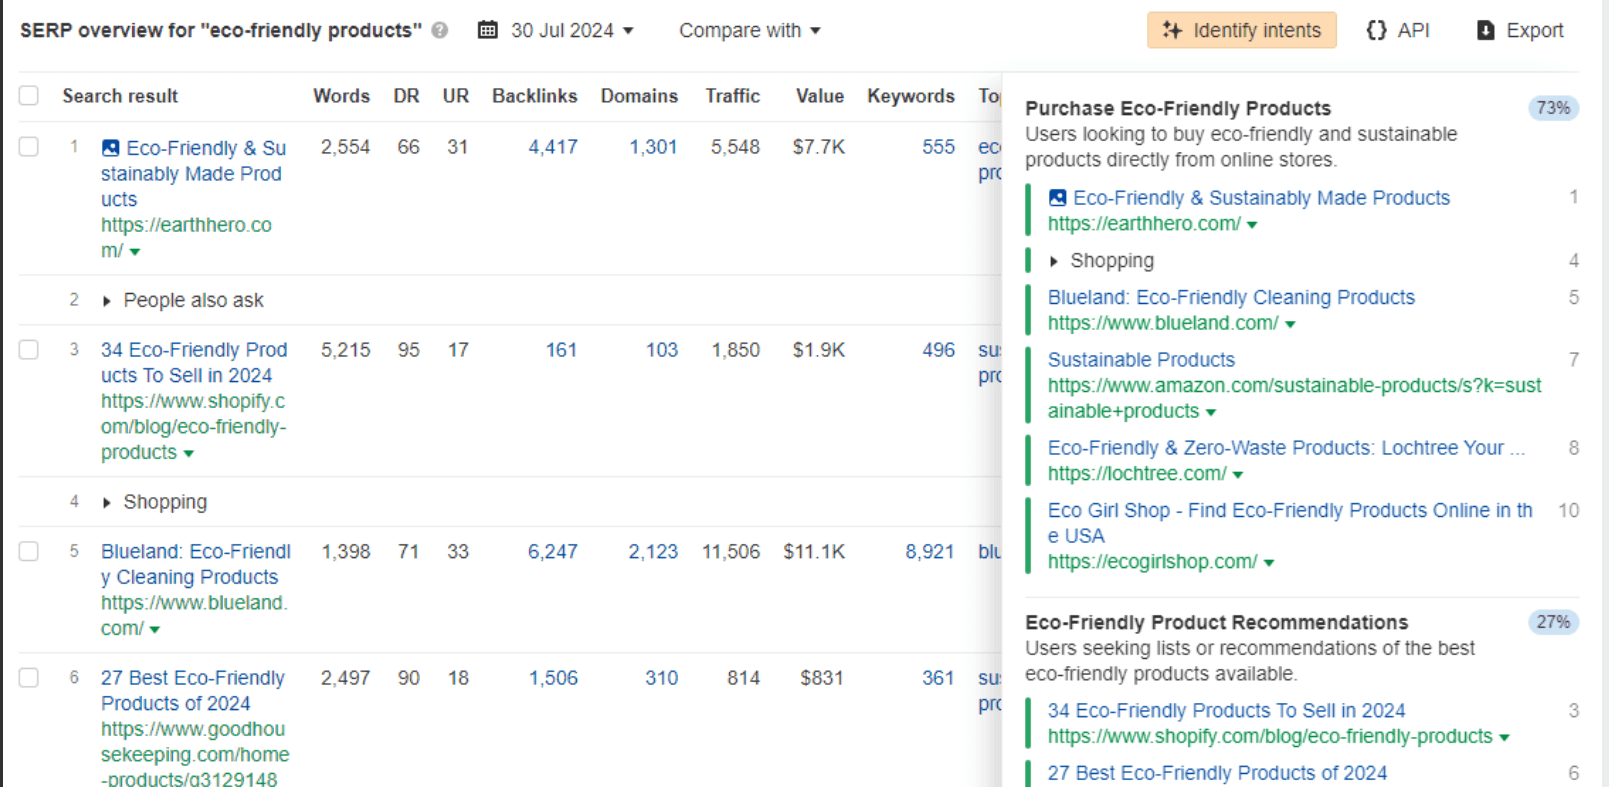Open https://lochtree.com/ URL link

[x=1137, y=474]
